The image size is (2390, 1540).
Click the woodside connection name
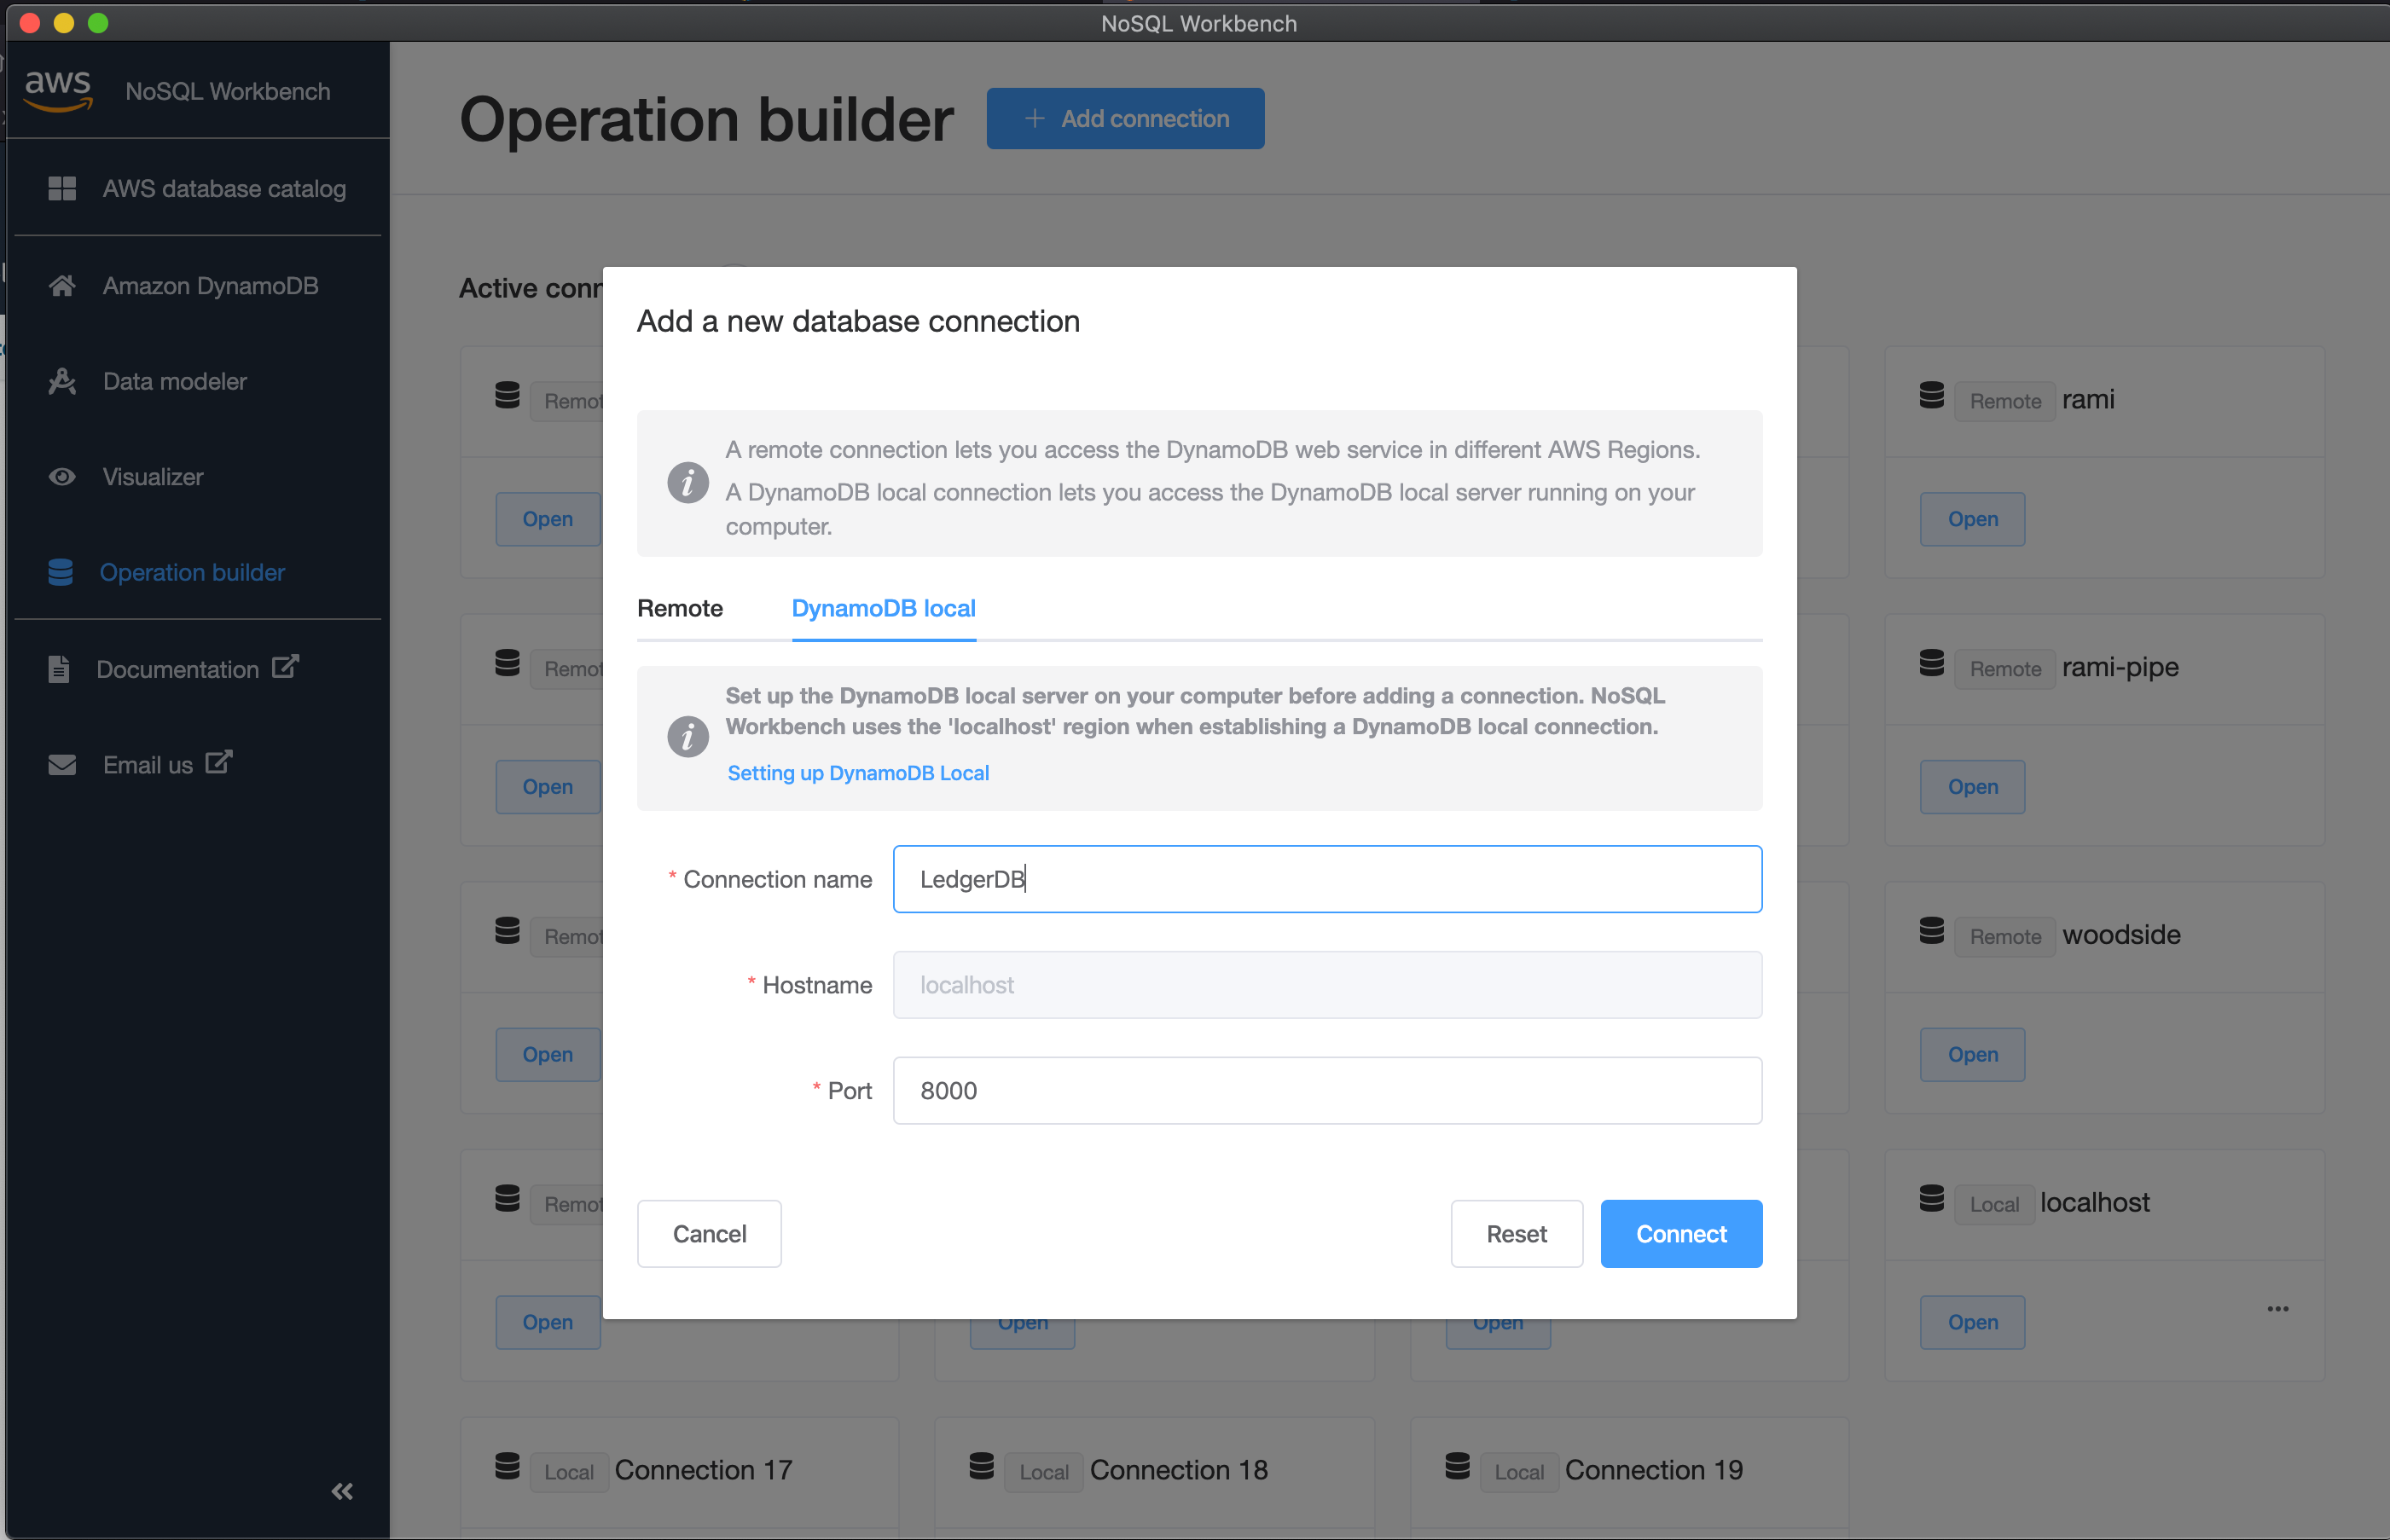(2121, 934)
